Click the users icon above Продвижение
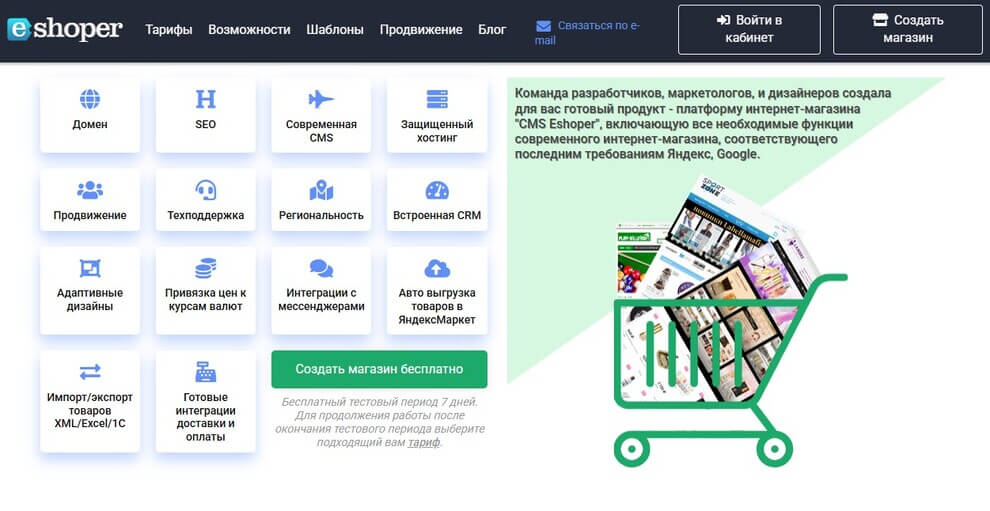Image resolution: width=990 pixels, height=511 pixels. click(90, 190)
